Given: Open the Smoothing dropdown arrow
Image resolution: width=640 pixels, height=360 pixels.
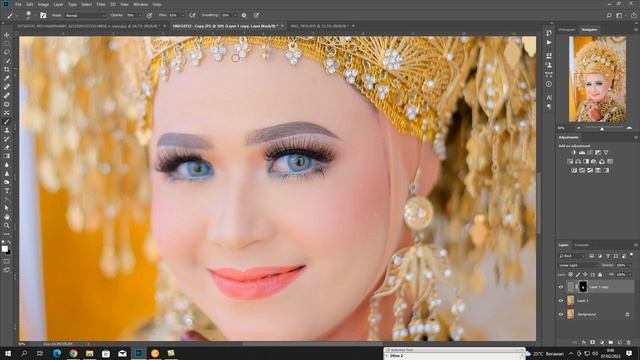Looking at the screenshot, I should coord(236,15).
